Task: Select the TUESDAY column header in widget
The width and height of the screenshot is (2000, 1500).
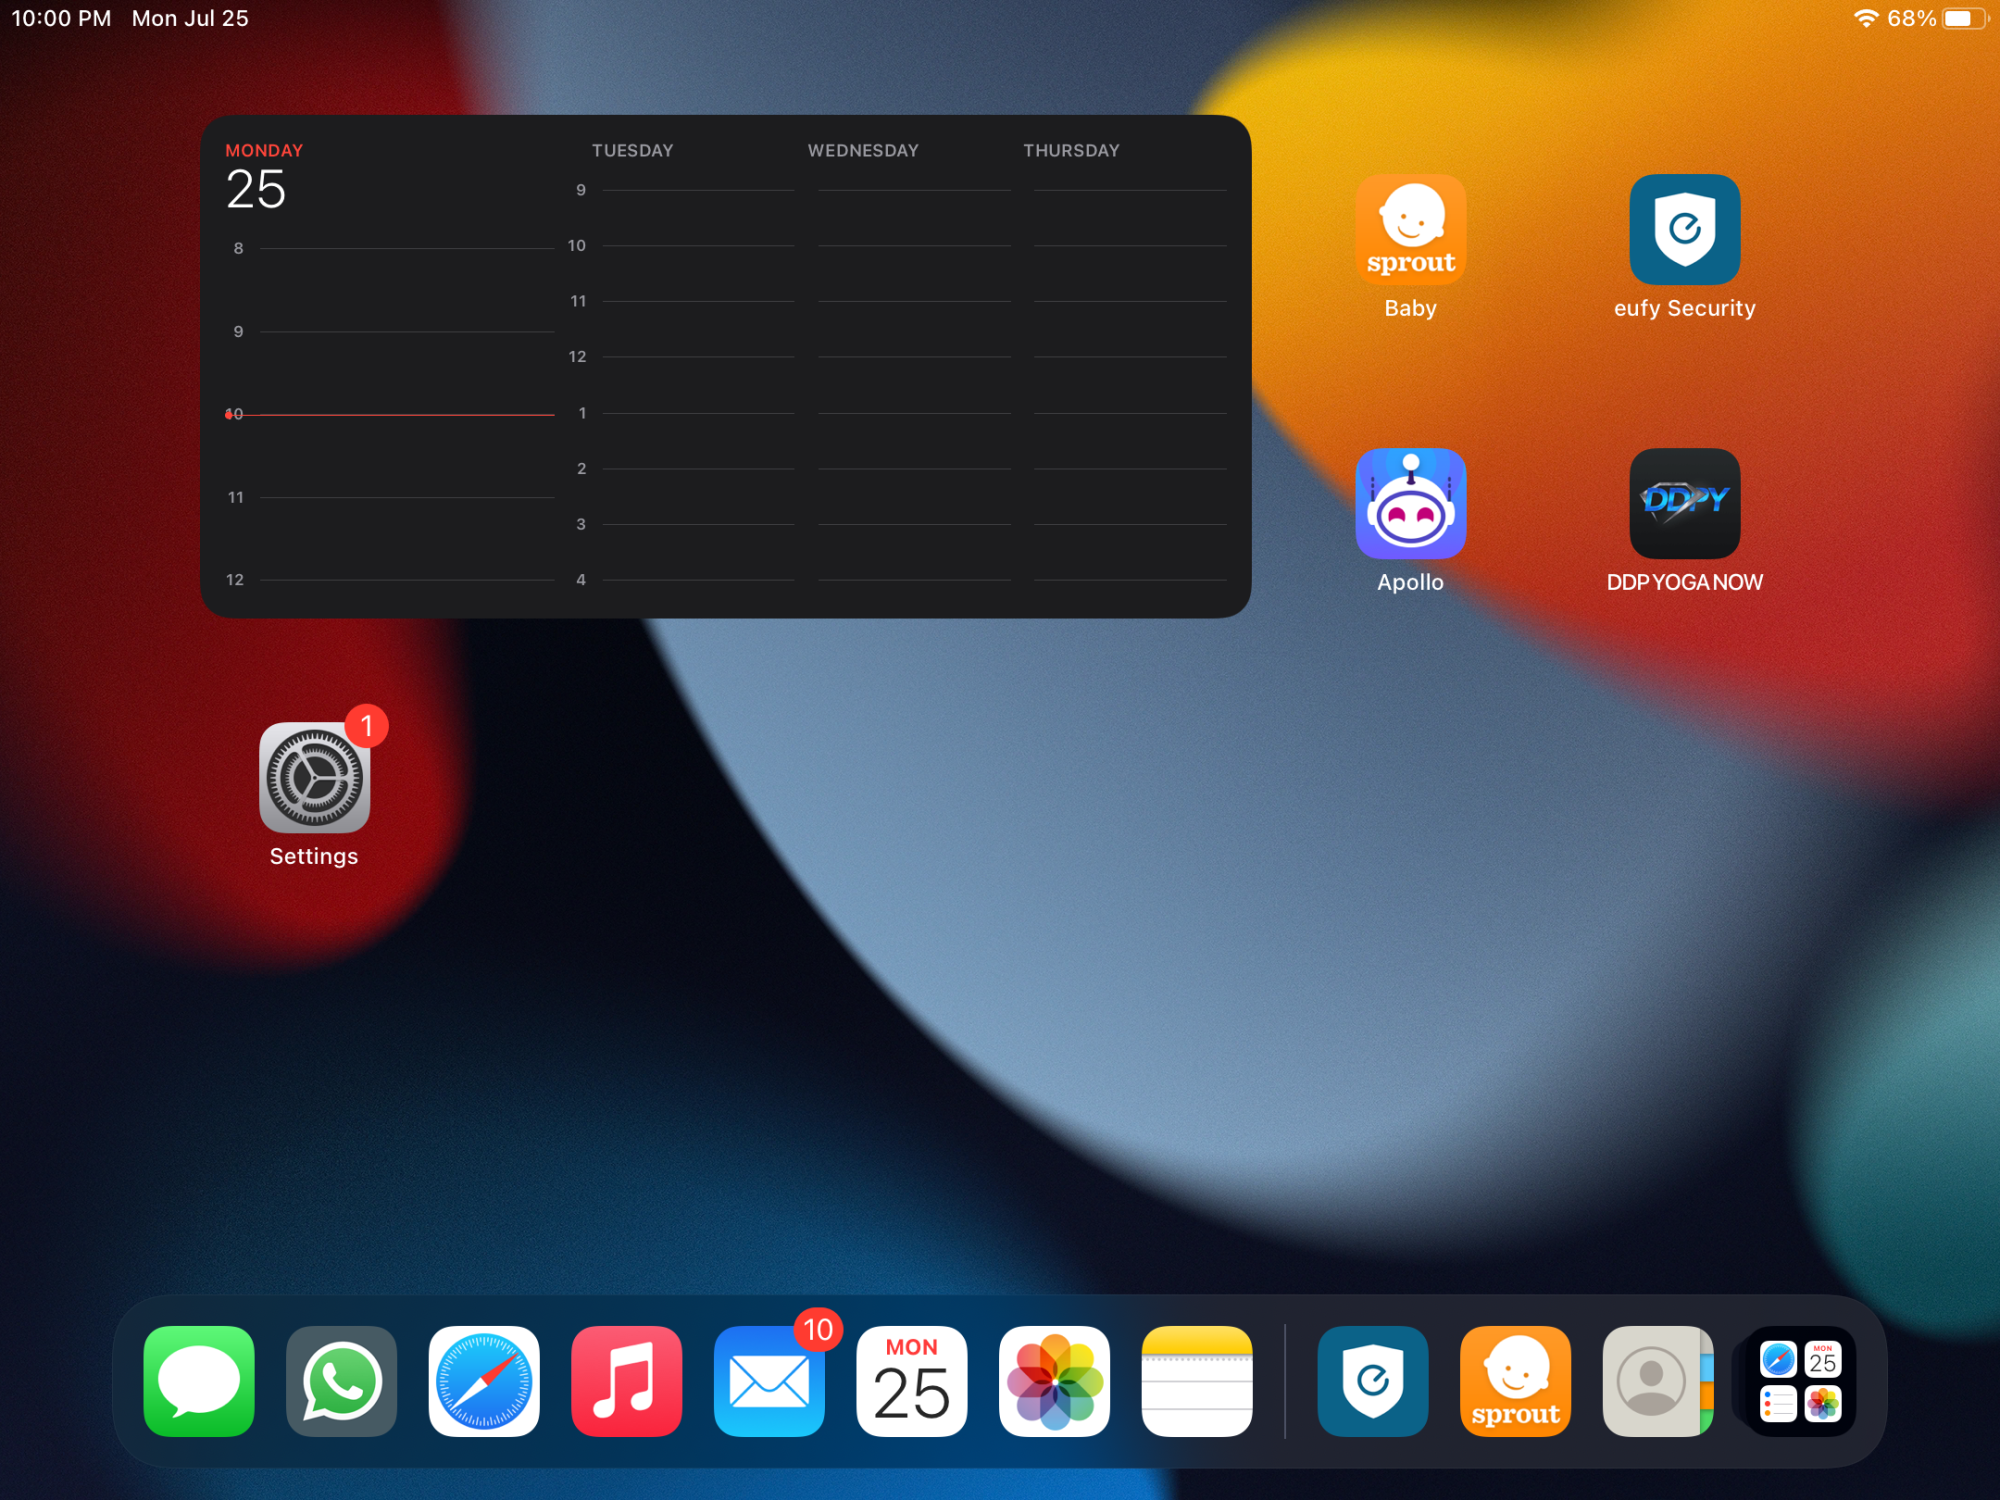Action: click(x=632, y=150)
